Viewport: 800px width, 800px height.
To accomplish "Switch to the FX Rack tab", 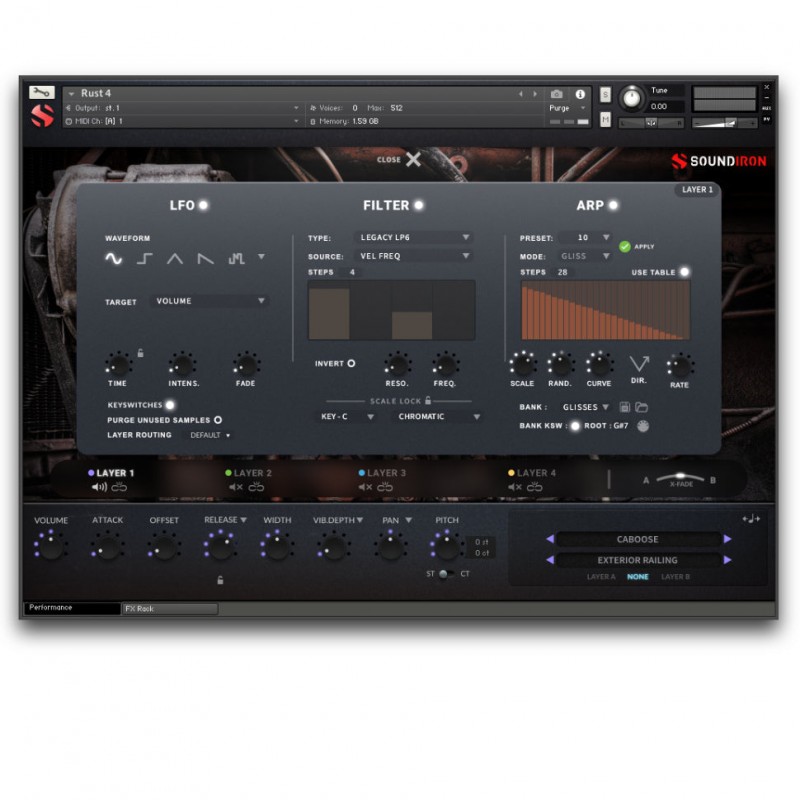I will (x=168, y=608).
